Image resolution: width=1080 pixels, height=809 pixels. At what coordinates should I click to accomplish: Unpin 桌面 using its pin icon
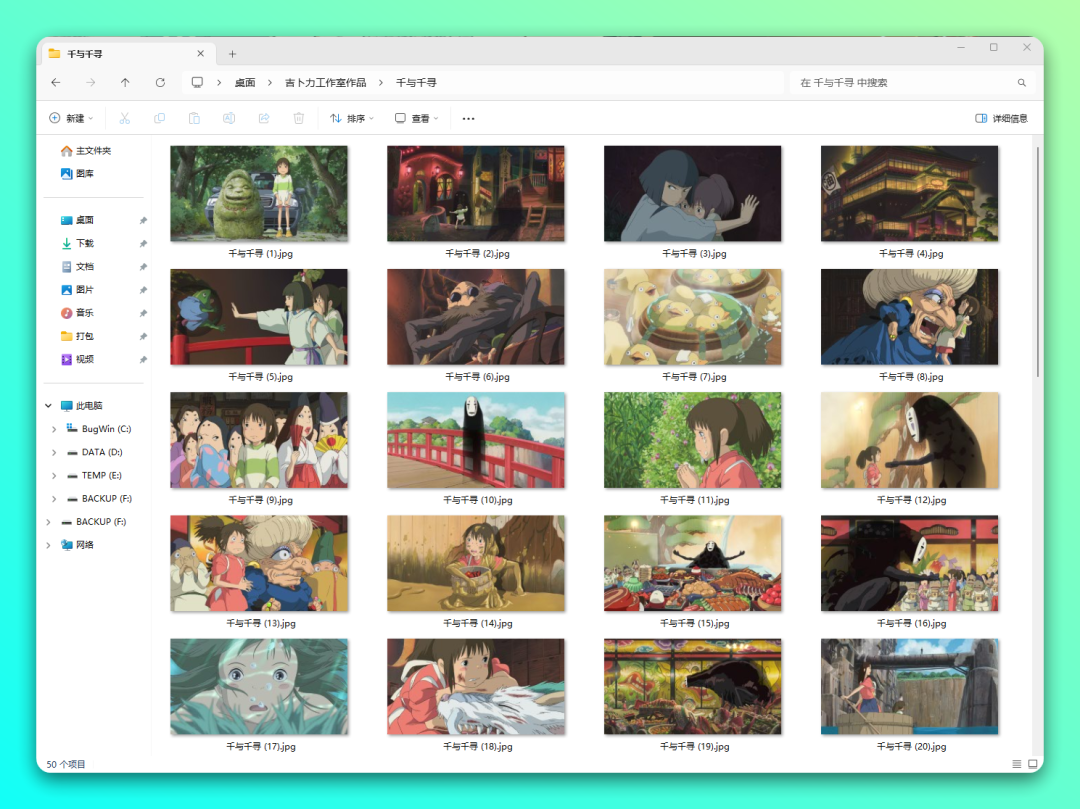tap(143, 220)
